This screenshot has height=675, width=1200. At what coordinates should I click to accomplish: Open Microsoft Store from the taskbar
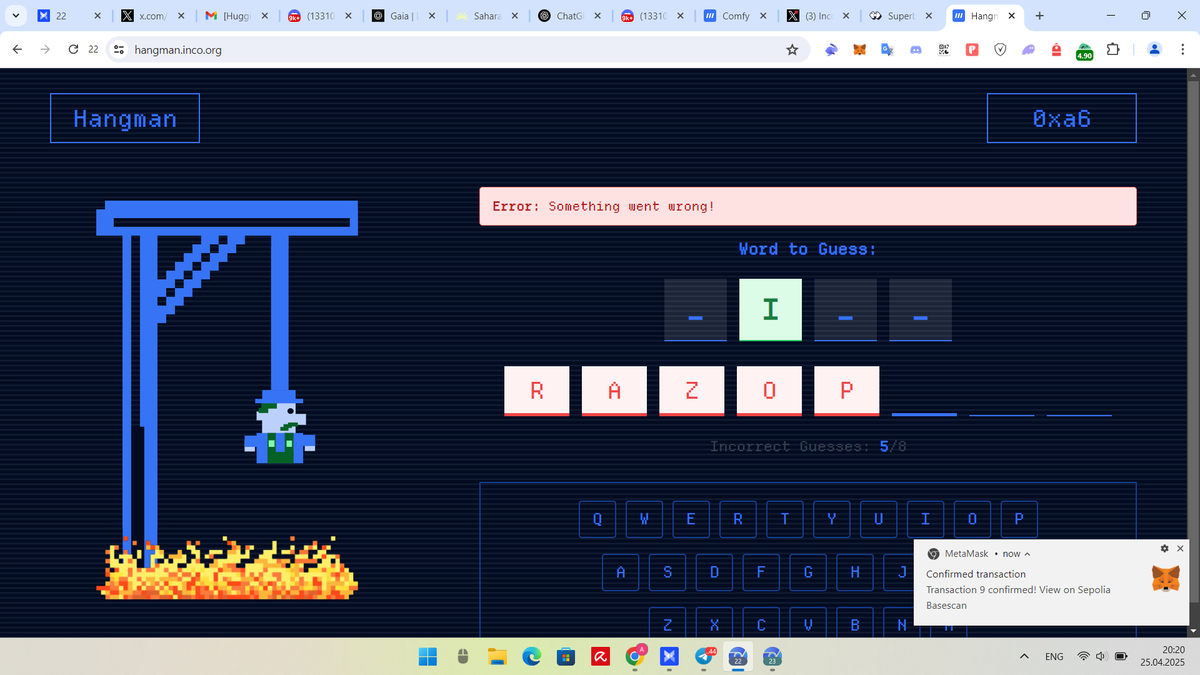pos(566,657)
